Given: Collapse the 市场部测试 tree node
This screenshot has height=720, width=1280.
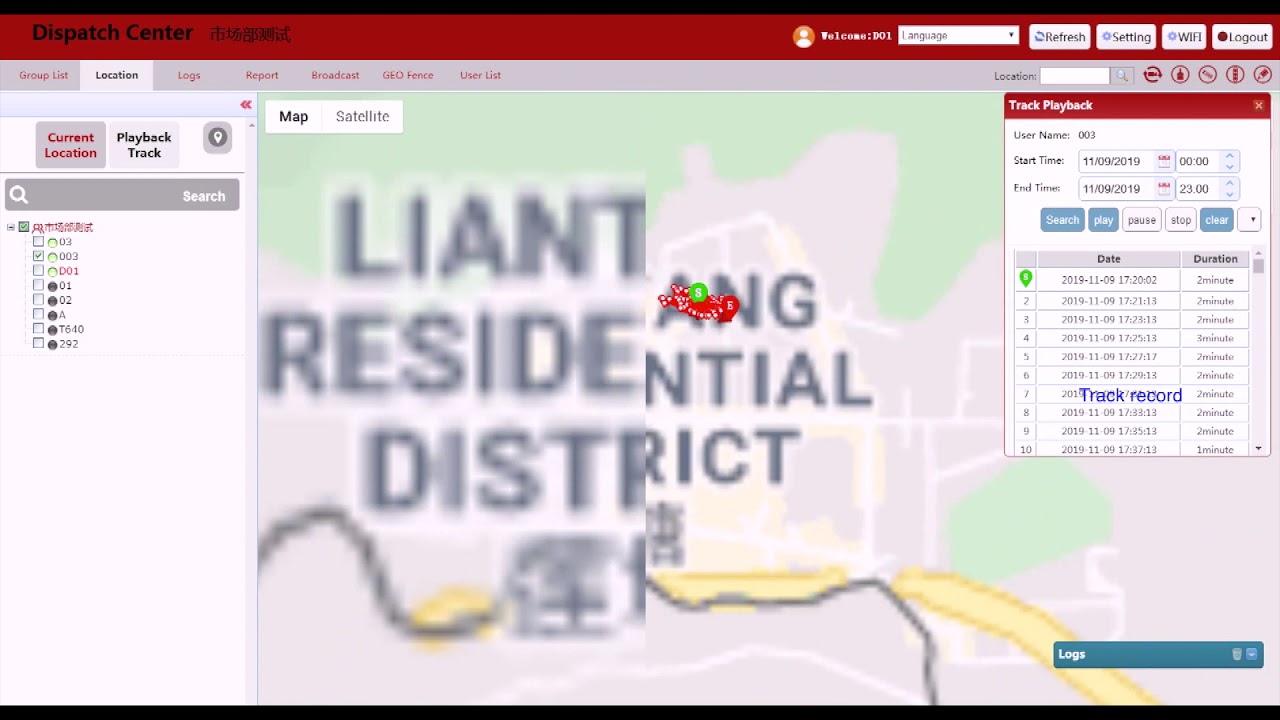Looking at the screenshot, I should tap(11, 227).
